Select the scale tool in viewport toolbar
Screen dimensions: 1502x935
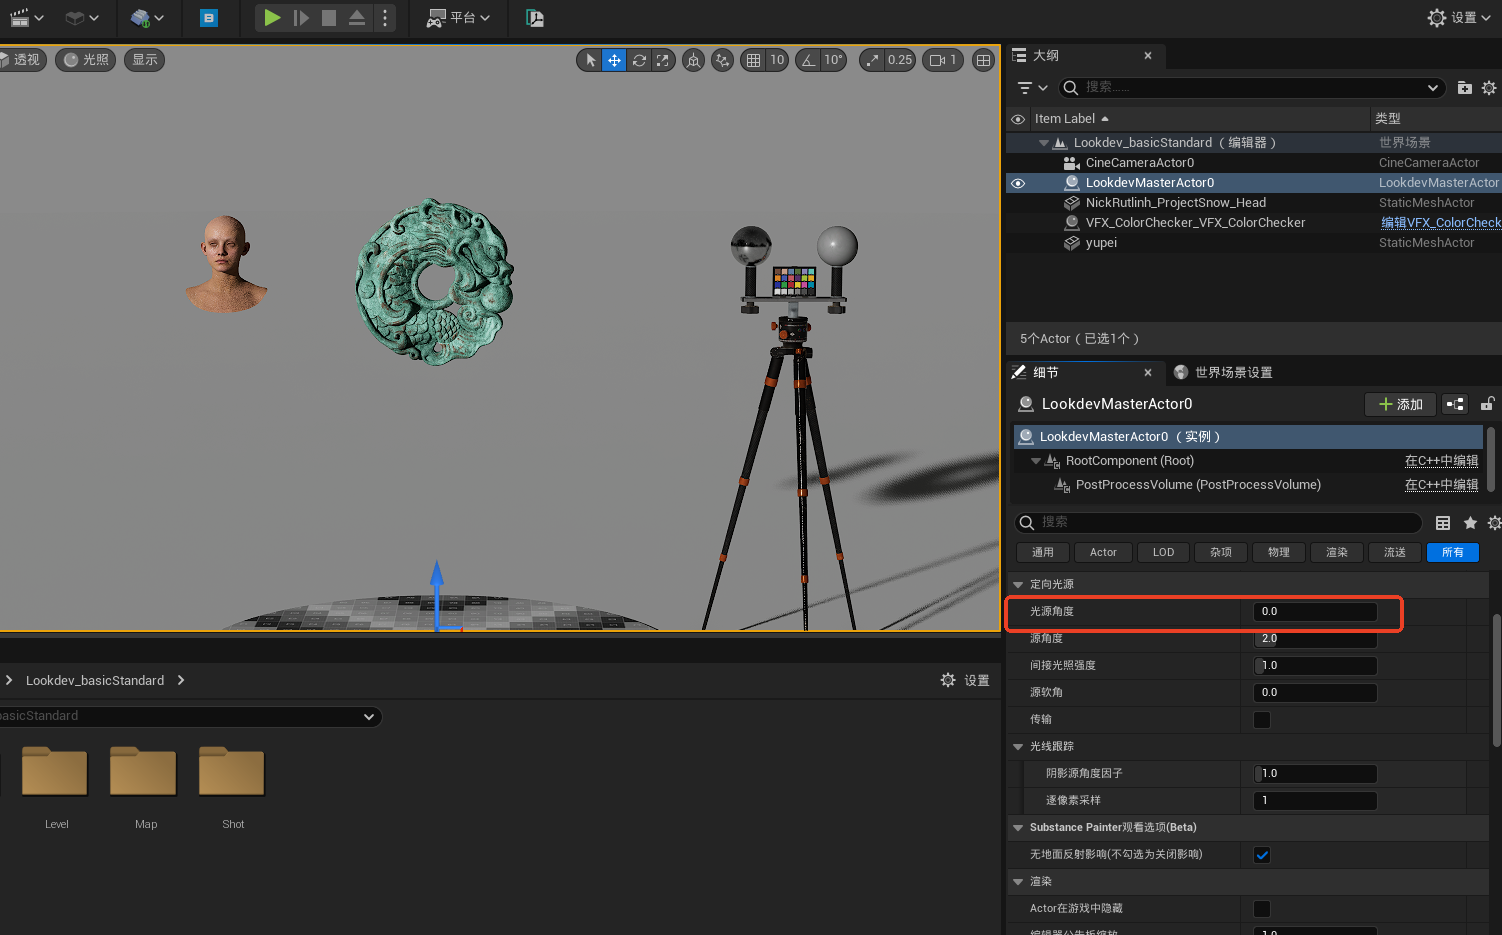click(x=662, y=60)
